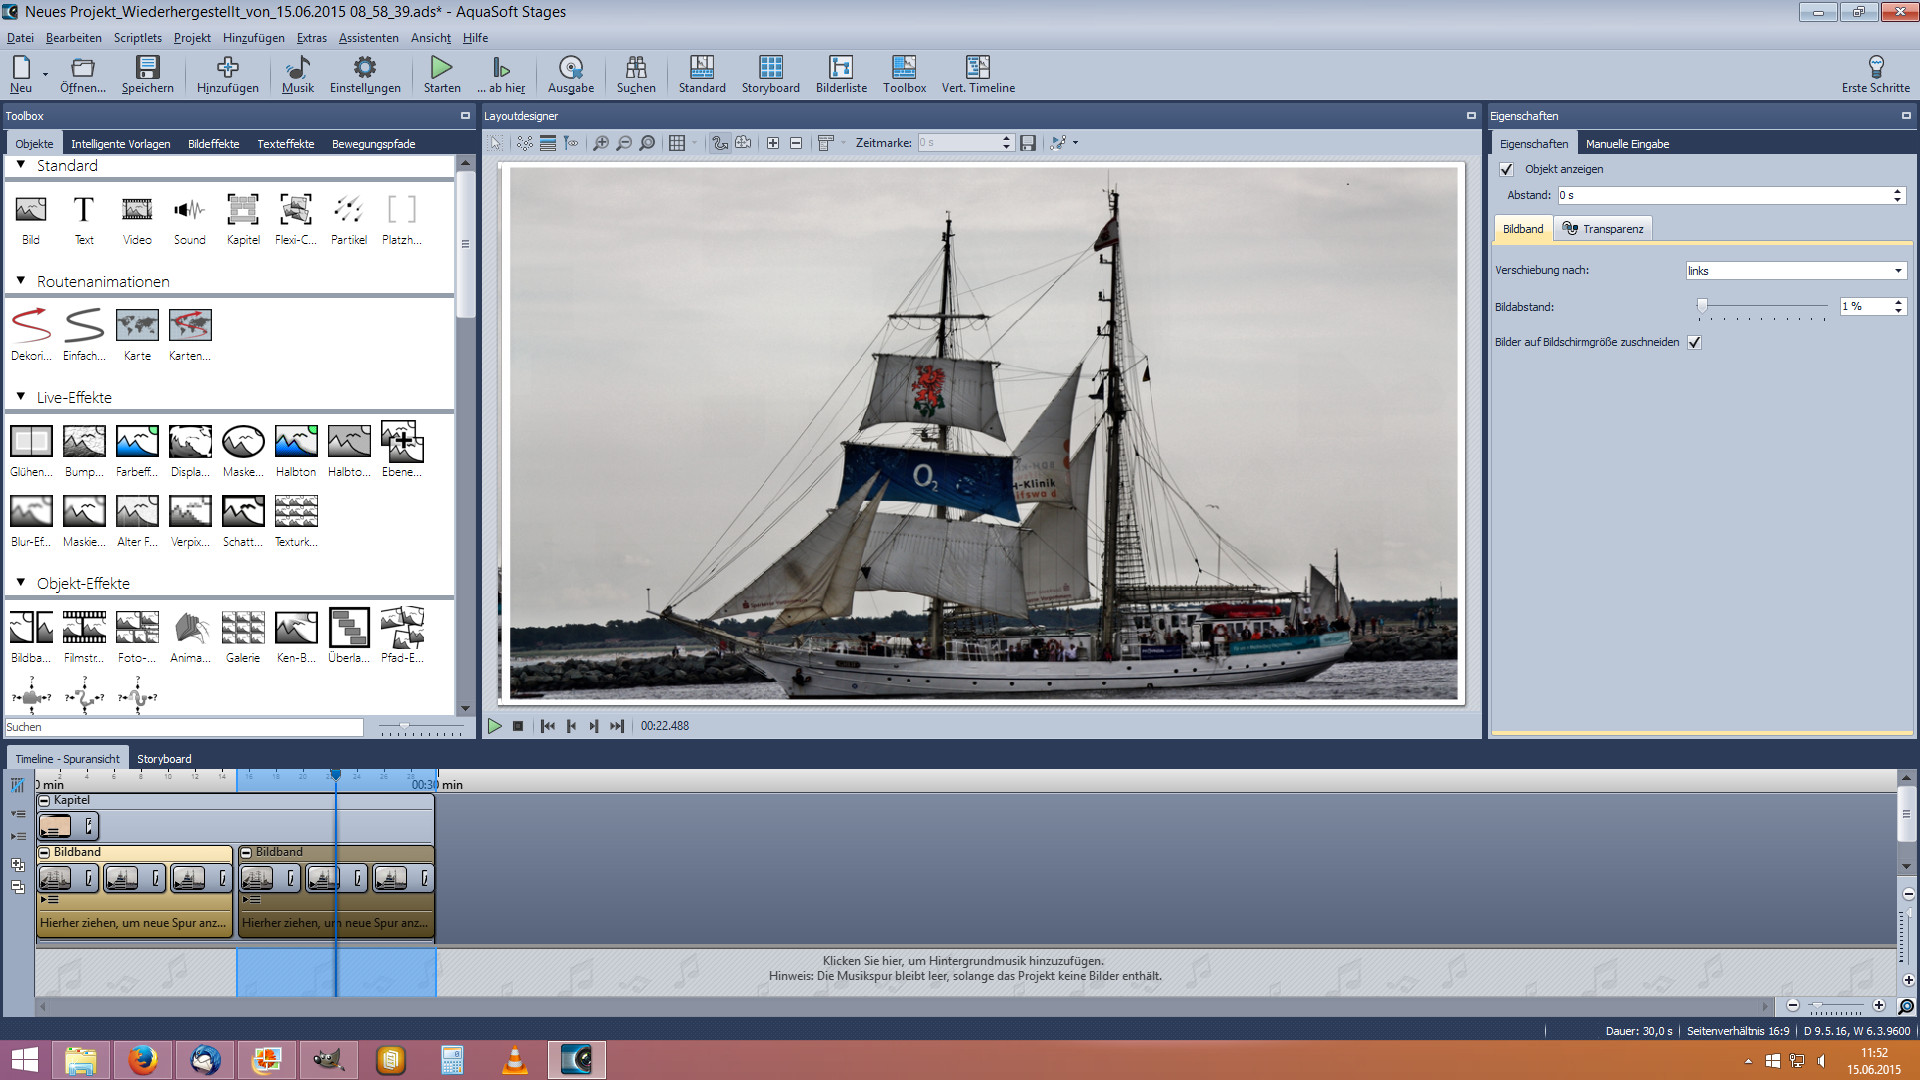Collapse the Kapitel track in timeline
The height and width of the screenshot is (1080, 1920).
pyautogui.click(x=44, y=801)
